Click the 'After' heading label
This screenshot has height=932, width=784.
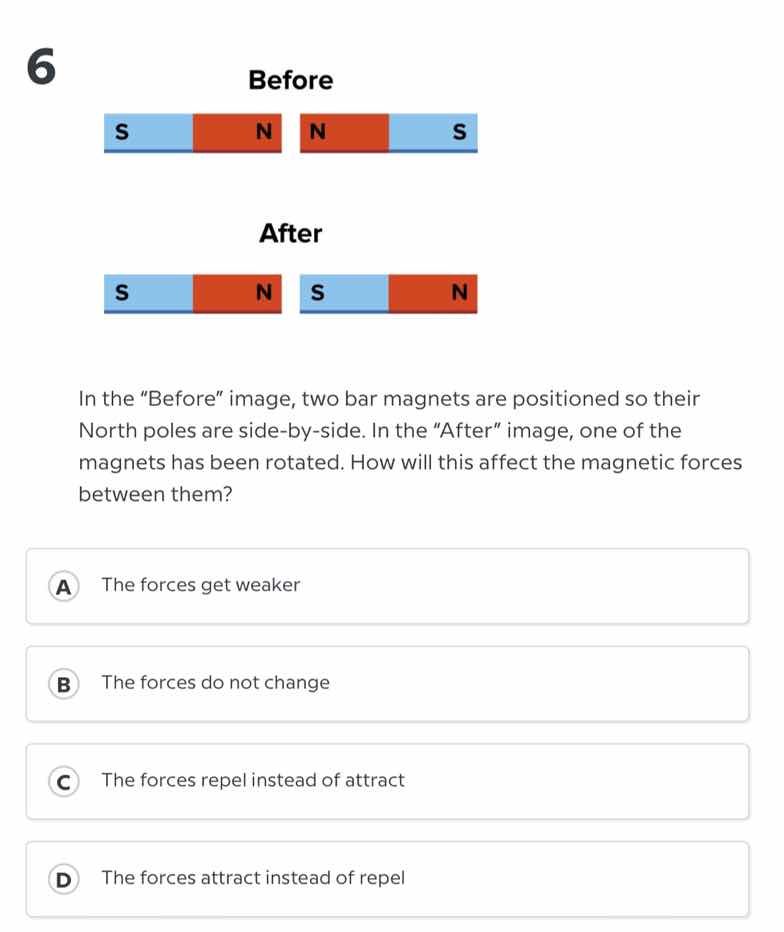tap(290, 234)
